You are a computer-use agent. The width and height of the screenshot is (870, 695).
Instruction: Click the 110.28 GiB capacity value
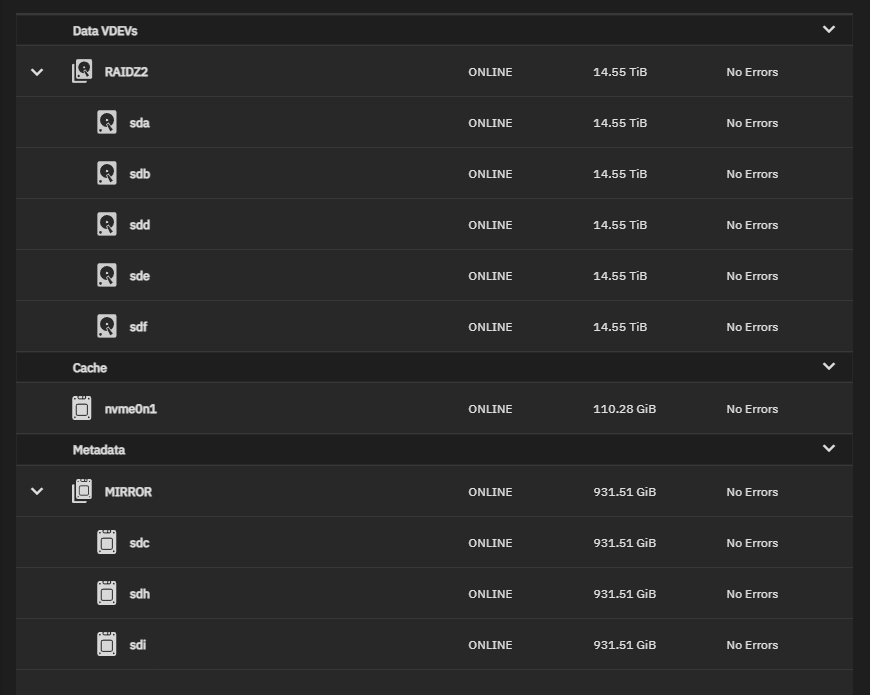[x=625, y=409]
